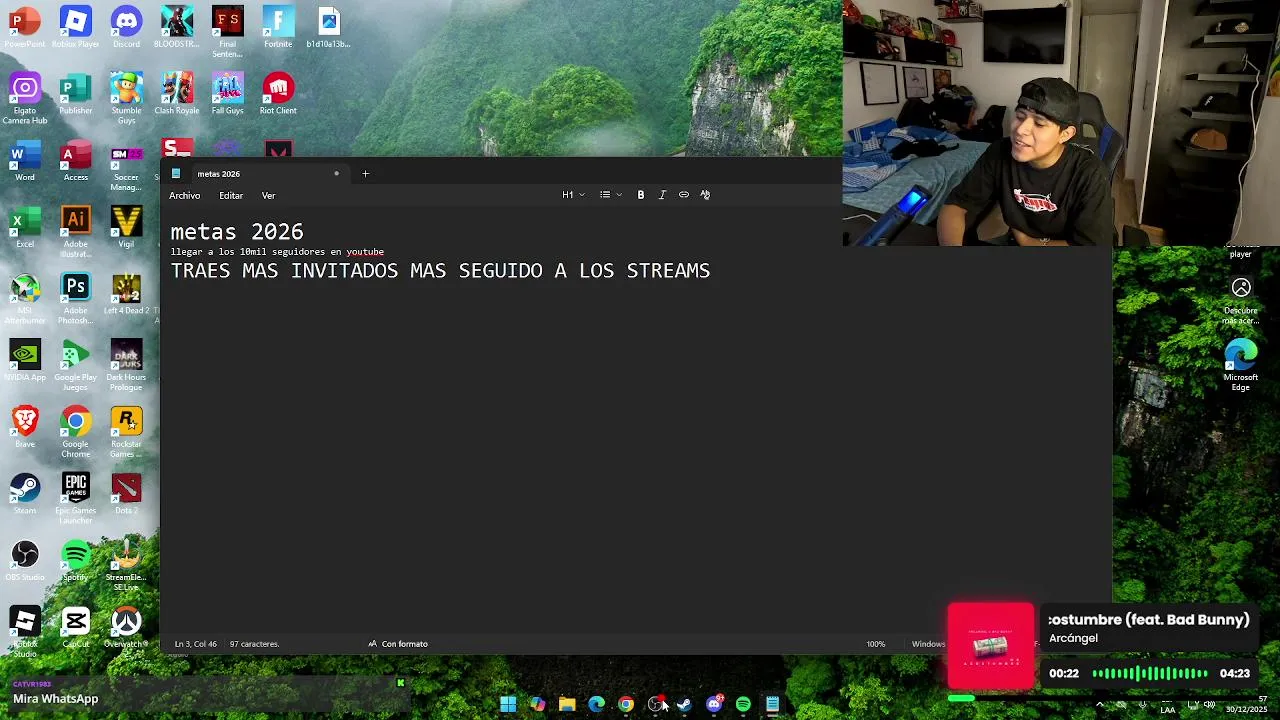Open the OBS Studio desktop shortcut
This screenshot has width=1280, height=720.
25,561
